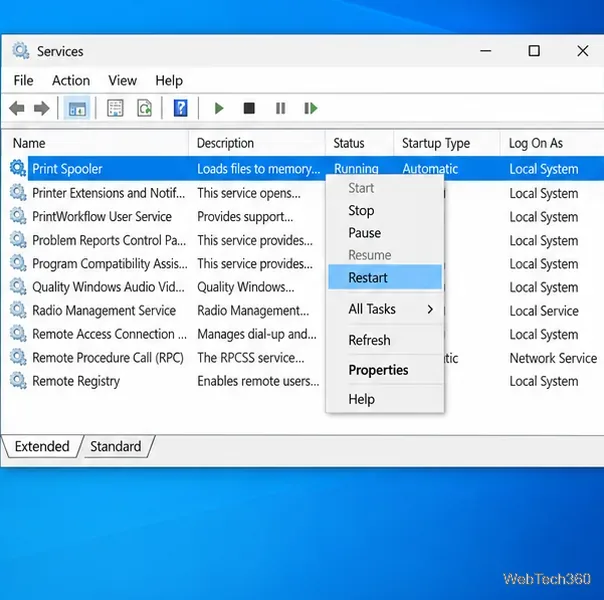
Task: Open the Help menu in menu bar
Action: (169, 80)
